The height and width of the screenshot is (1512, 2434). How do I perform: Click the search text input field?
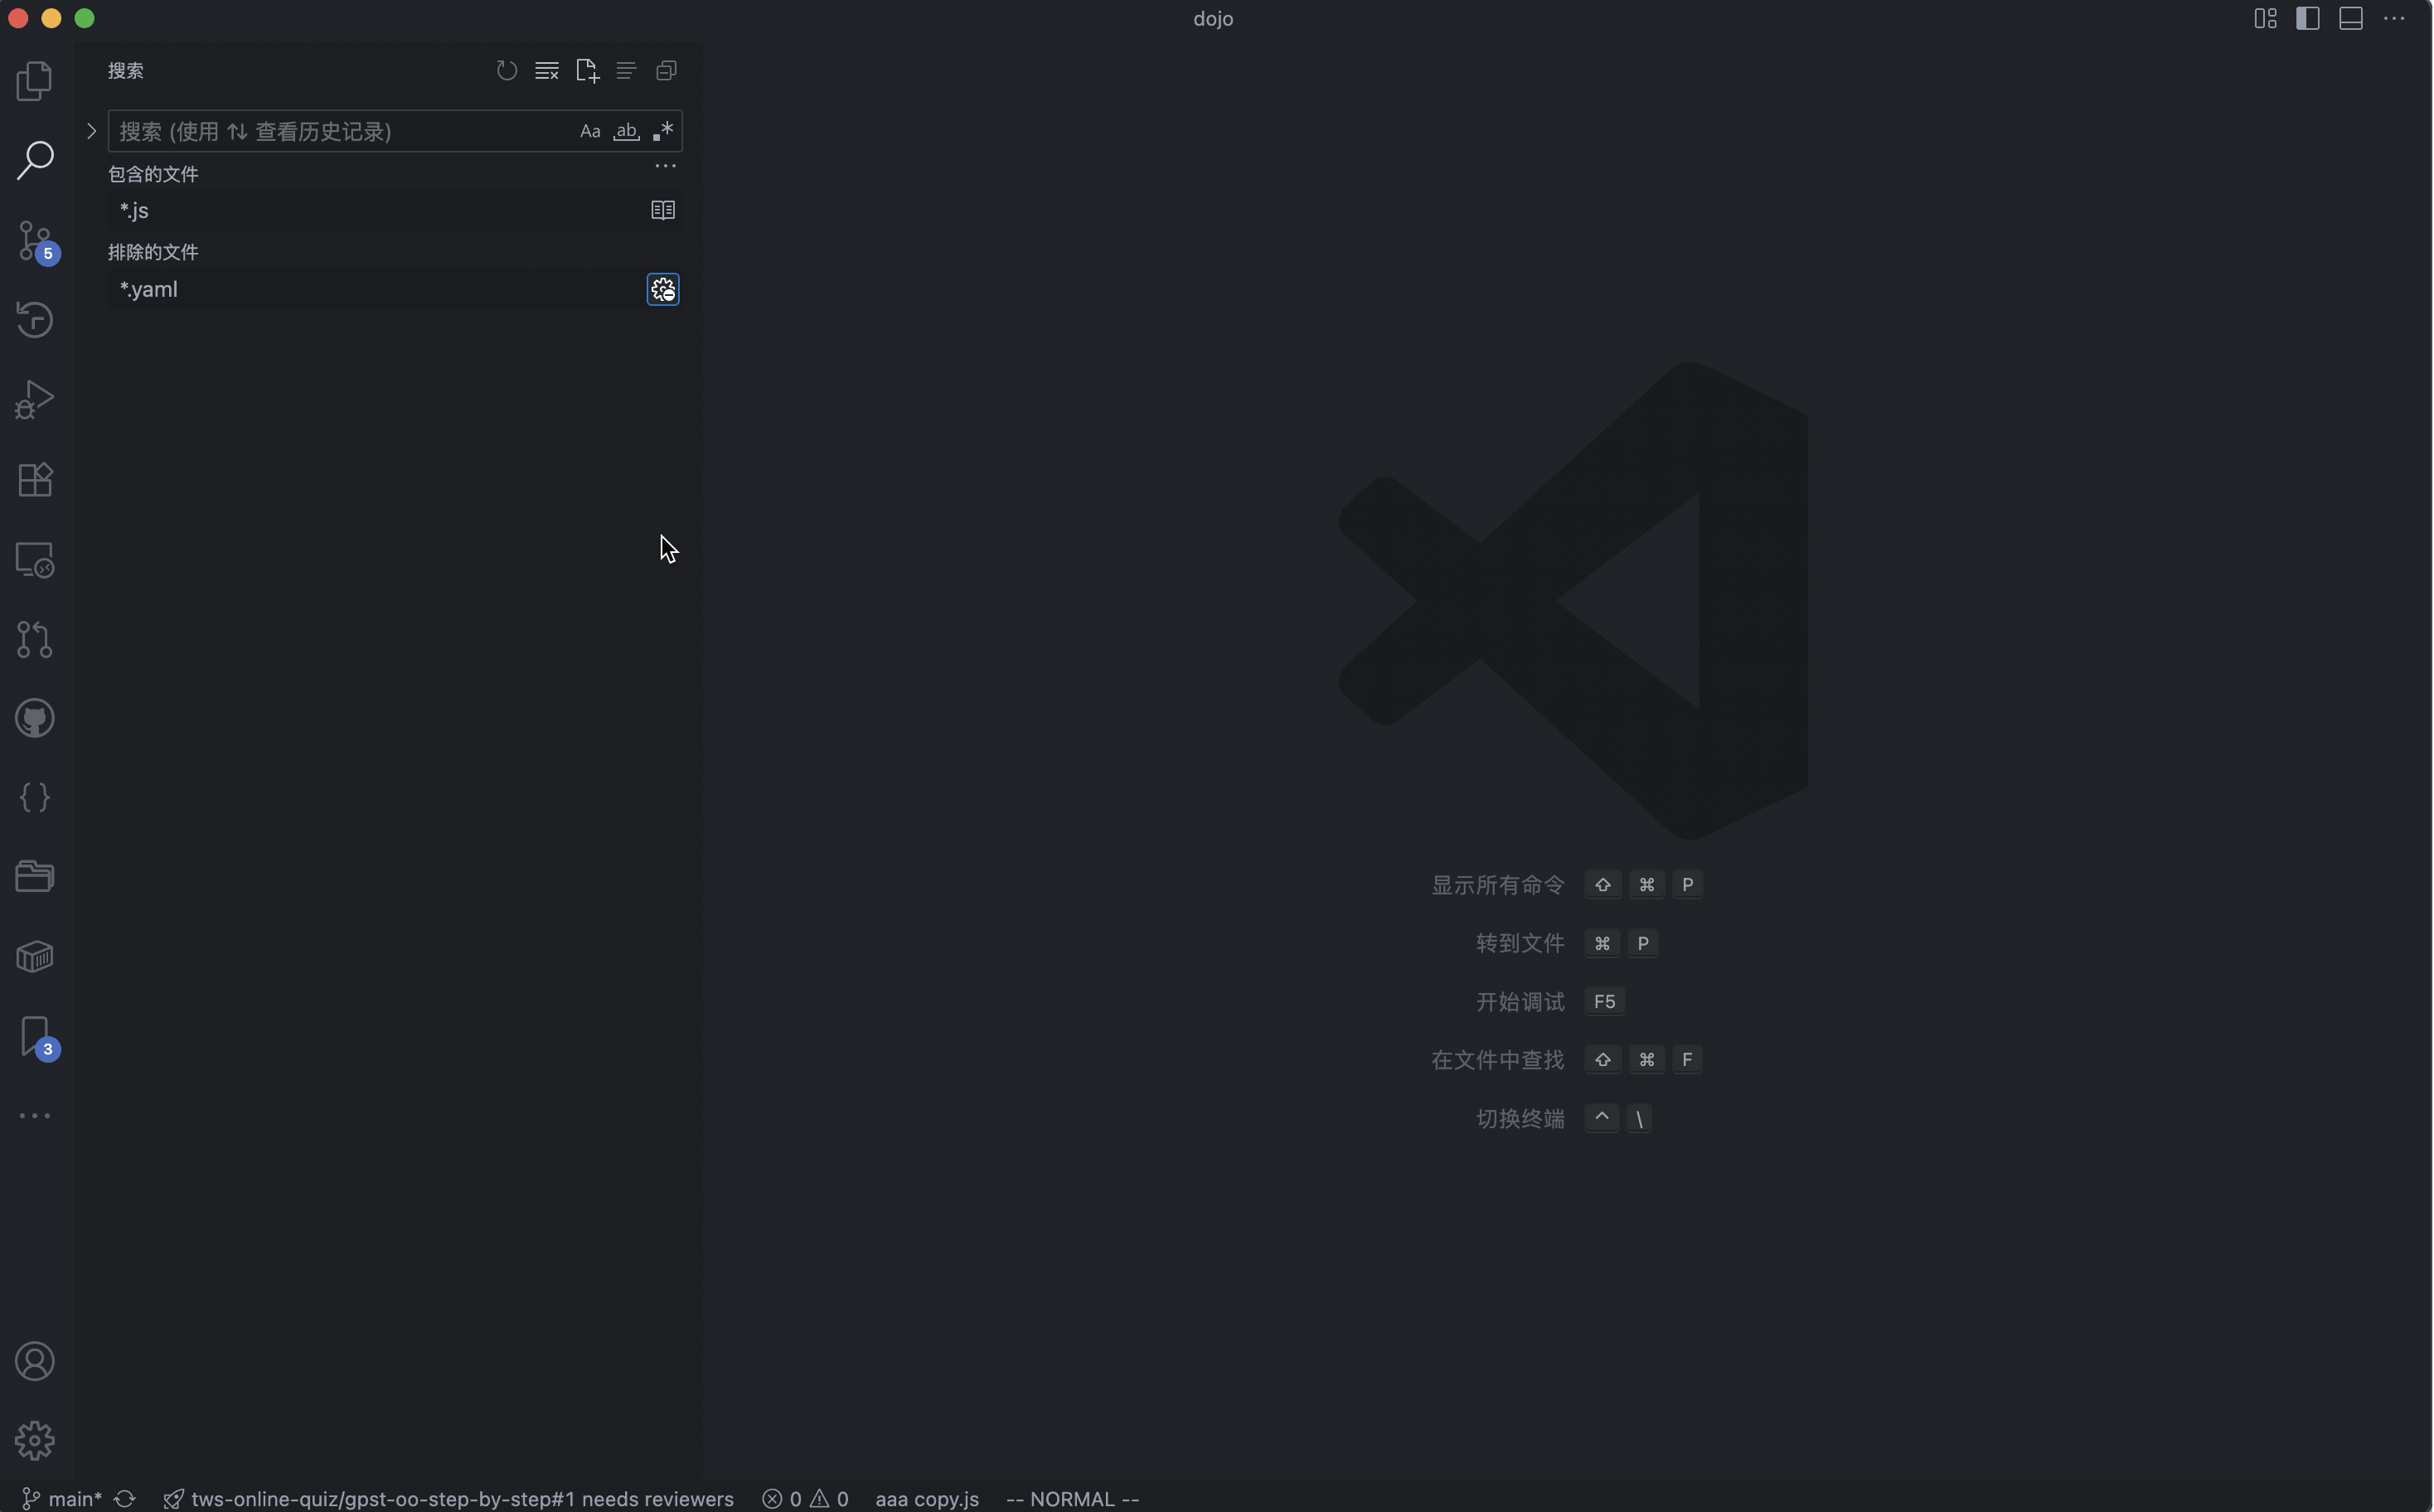tap(340, 131)
